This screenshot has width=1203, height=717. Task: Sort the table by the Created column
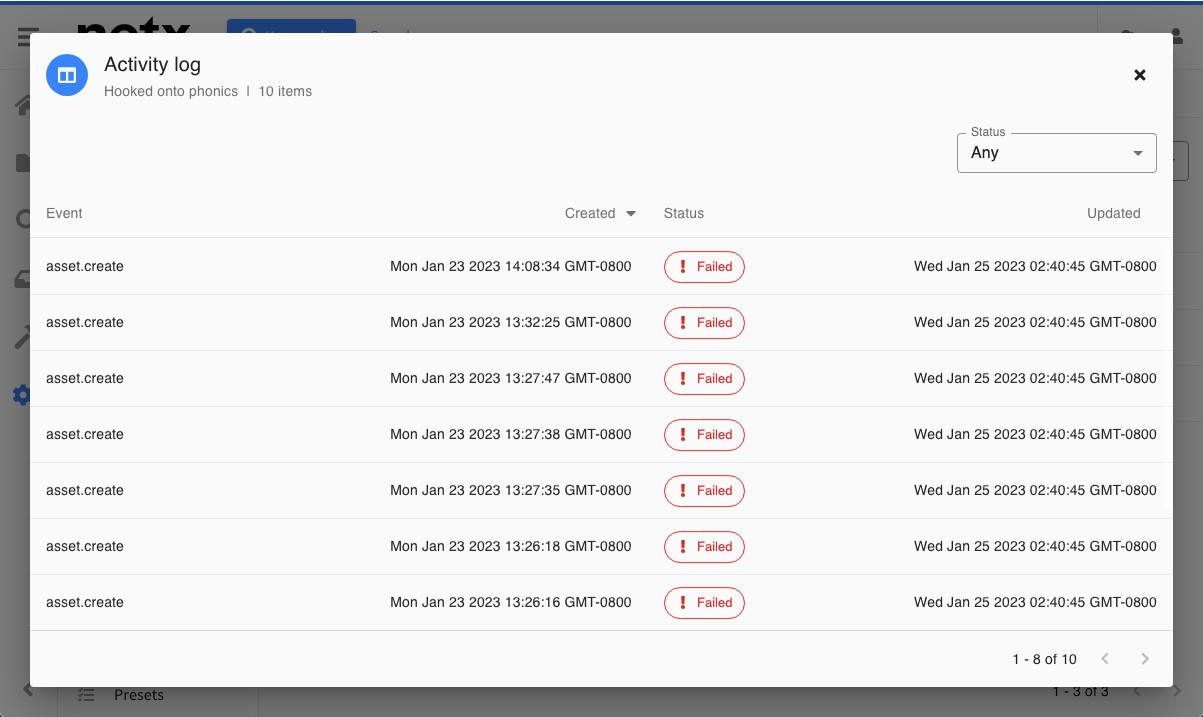(600, 213)
